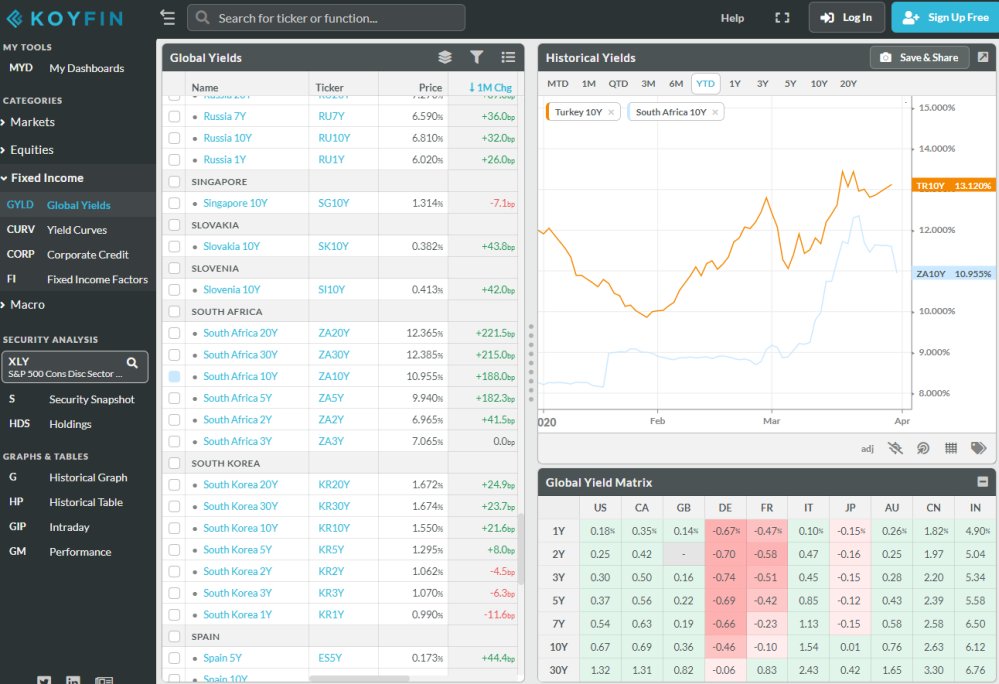Select the YTD time range tab
The width and height of the screenshot is (999, 684).
coord(705,83)
